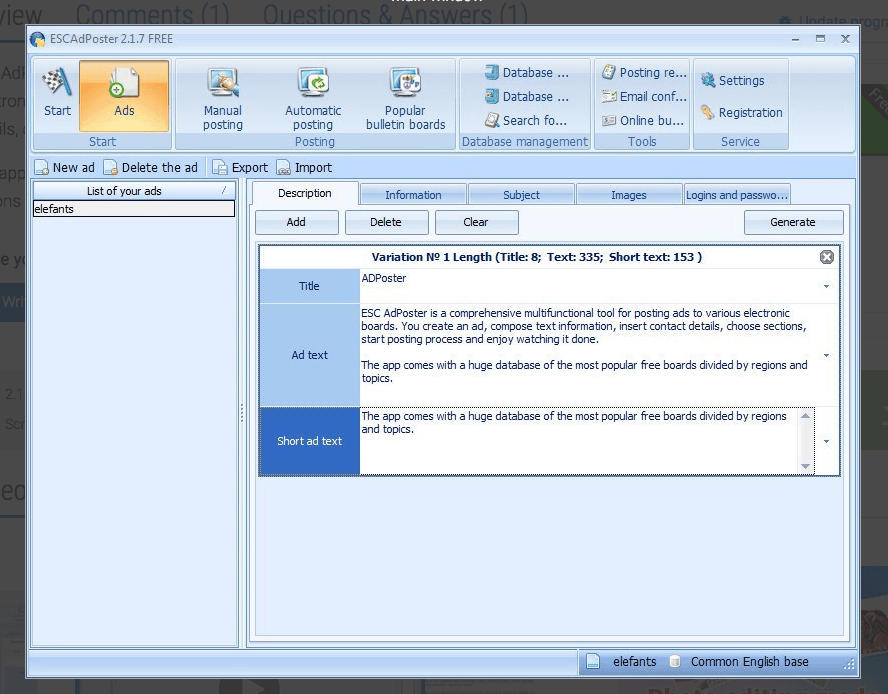The image size is (888, 694).
Task: Click Delete the ad in the toolbar
Action: tap(151, 168)
